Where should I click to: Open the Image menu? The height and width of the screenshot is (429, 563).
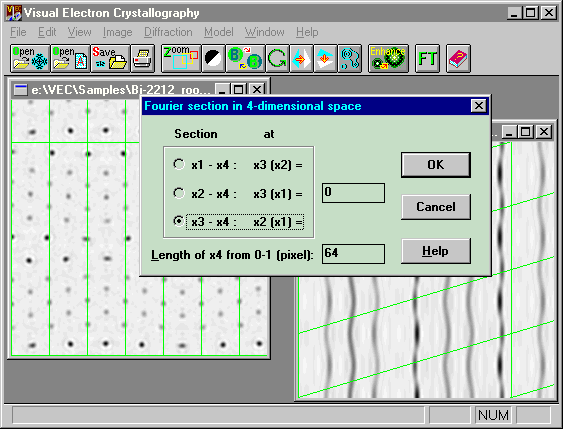117,32
